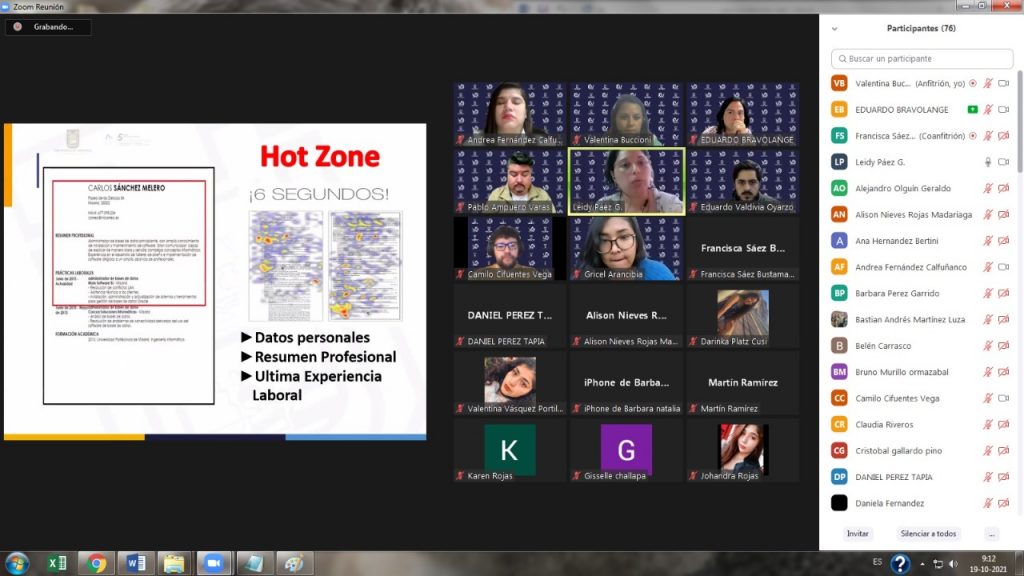
Task: Click EDUARDO BRAVOLANGE green screen-share icon
Action: click(972, 109)
